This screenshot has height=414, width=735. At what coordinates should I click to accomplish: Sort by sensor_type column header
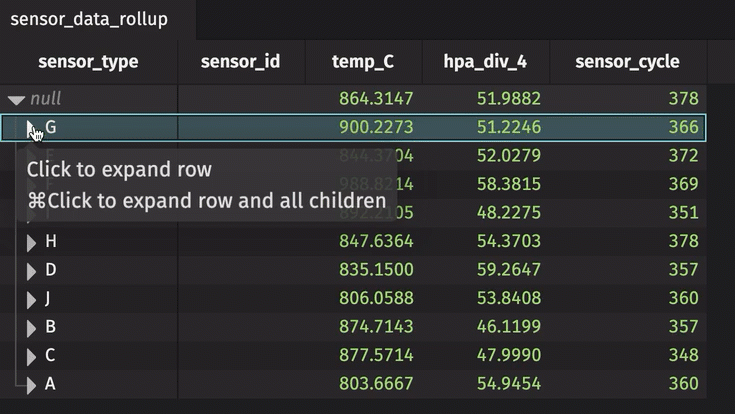click(x=88, y=62)
